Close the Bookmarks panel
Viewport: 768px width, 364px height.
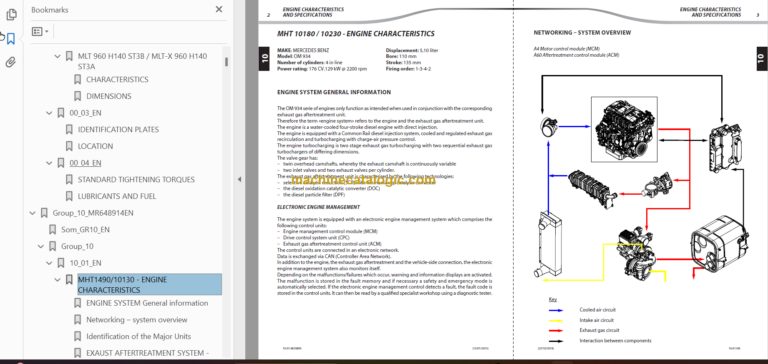click(219, 9)
